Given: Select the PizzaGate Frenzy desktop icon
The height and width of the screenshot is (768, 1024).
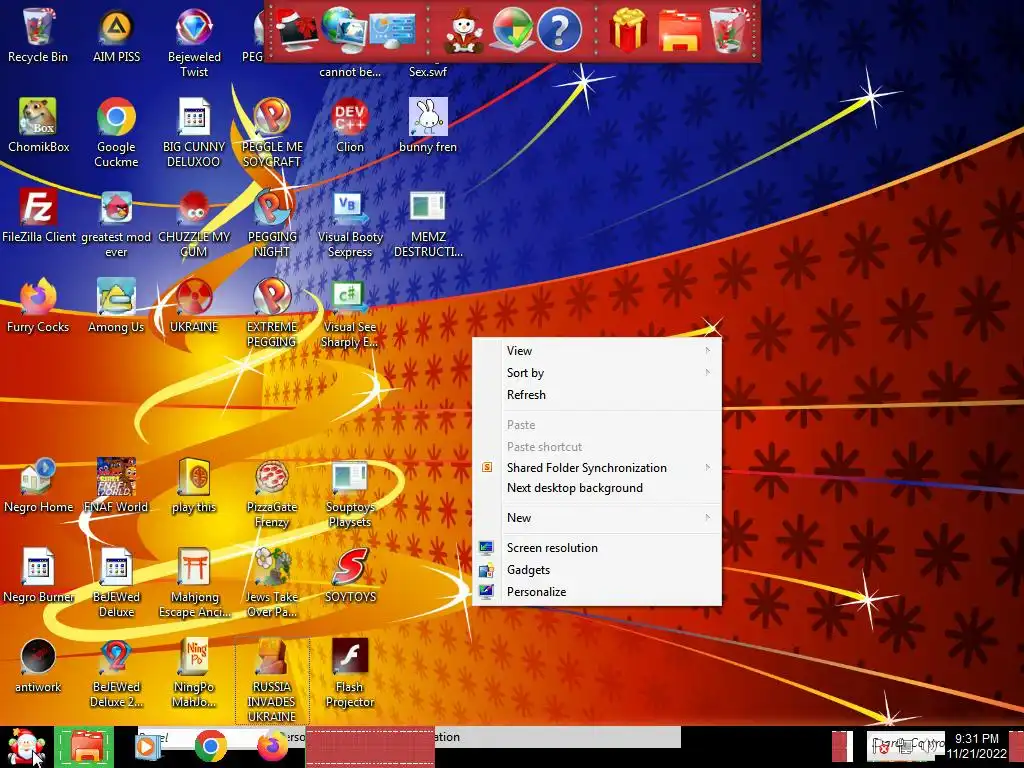Looking at the screenshot, I should 272,494.
